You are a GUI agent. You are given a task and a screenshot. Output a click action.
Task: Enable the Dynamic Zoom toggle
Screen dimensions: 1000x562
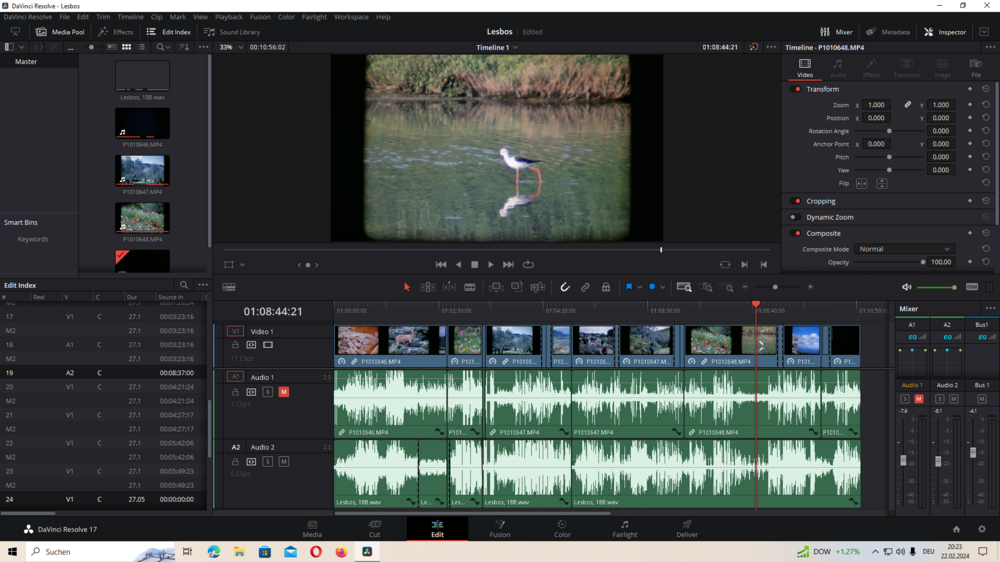[x=794, y=217]
